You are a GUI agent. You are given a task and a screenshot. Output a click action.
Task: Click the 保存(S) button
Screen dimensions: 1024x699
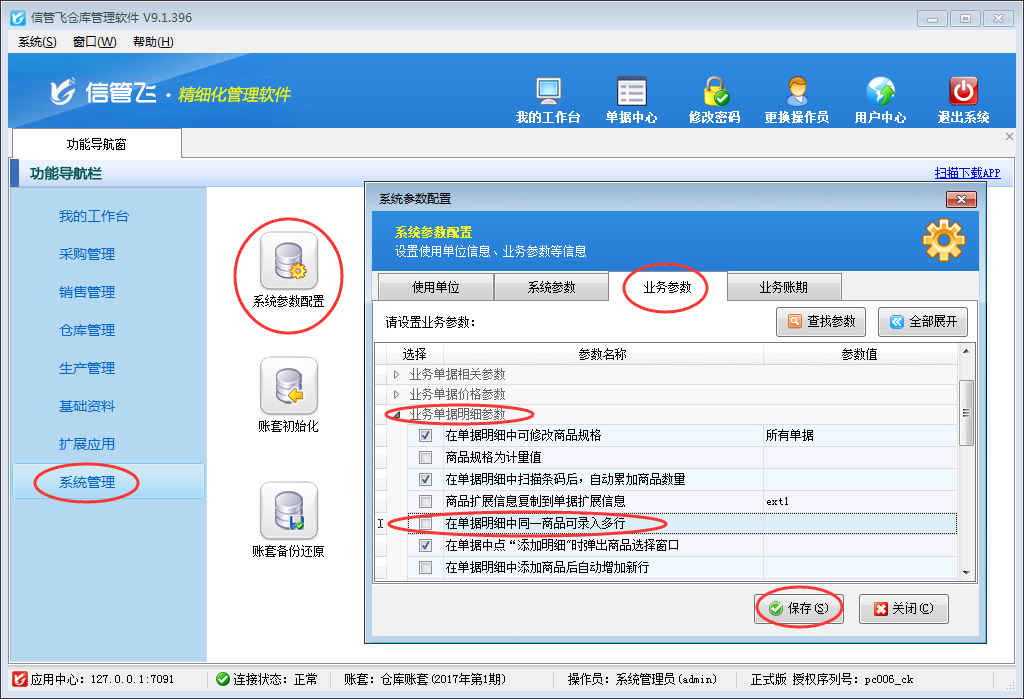798,608
